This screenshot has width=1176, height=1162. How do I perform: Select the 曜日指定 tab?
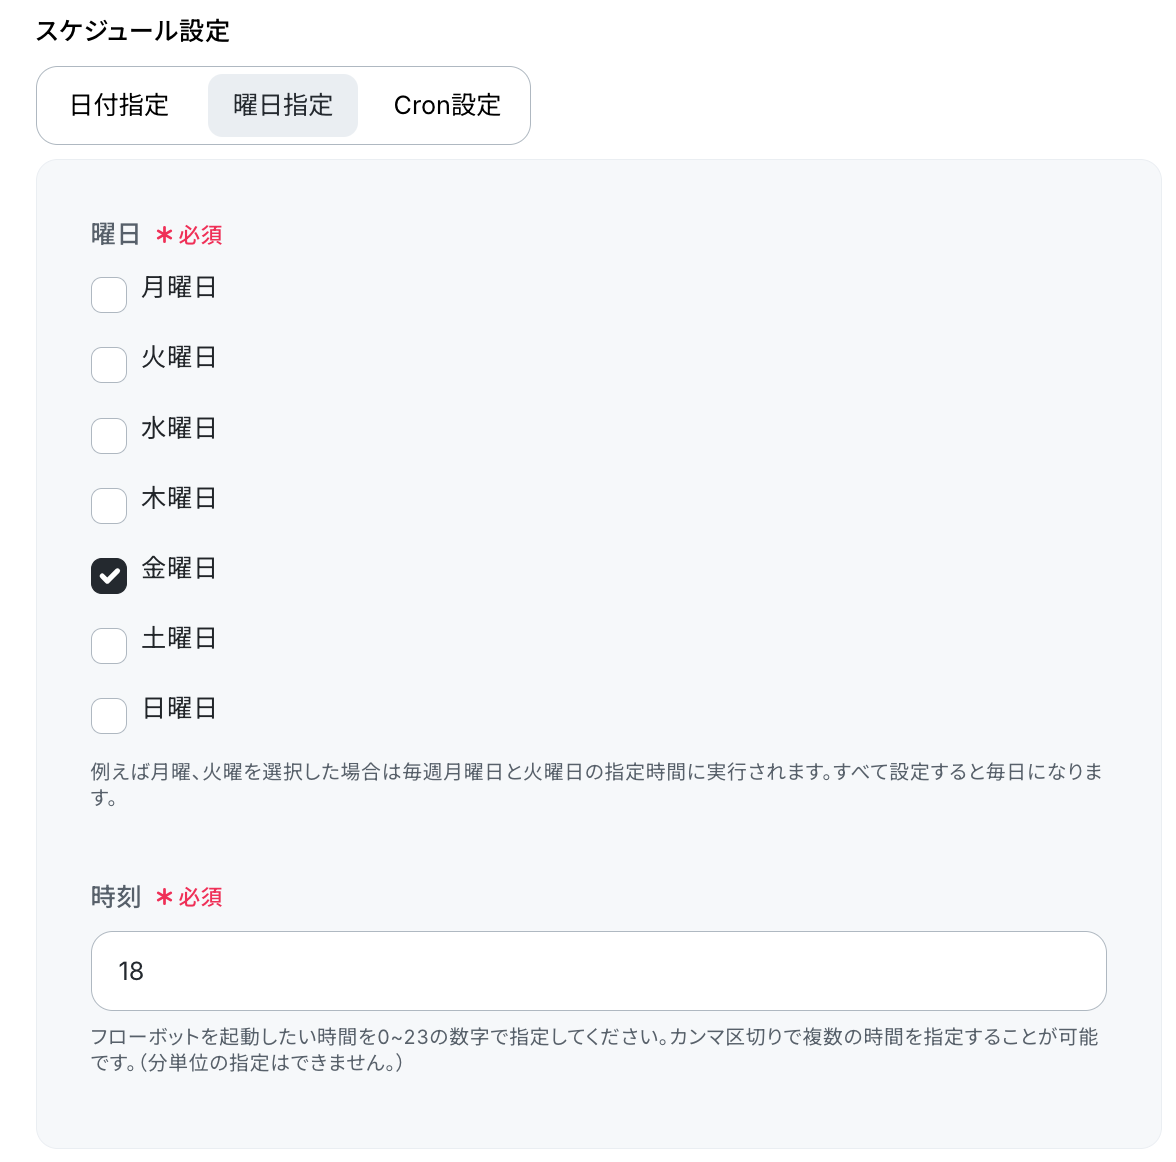283,105
